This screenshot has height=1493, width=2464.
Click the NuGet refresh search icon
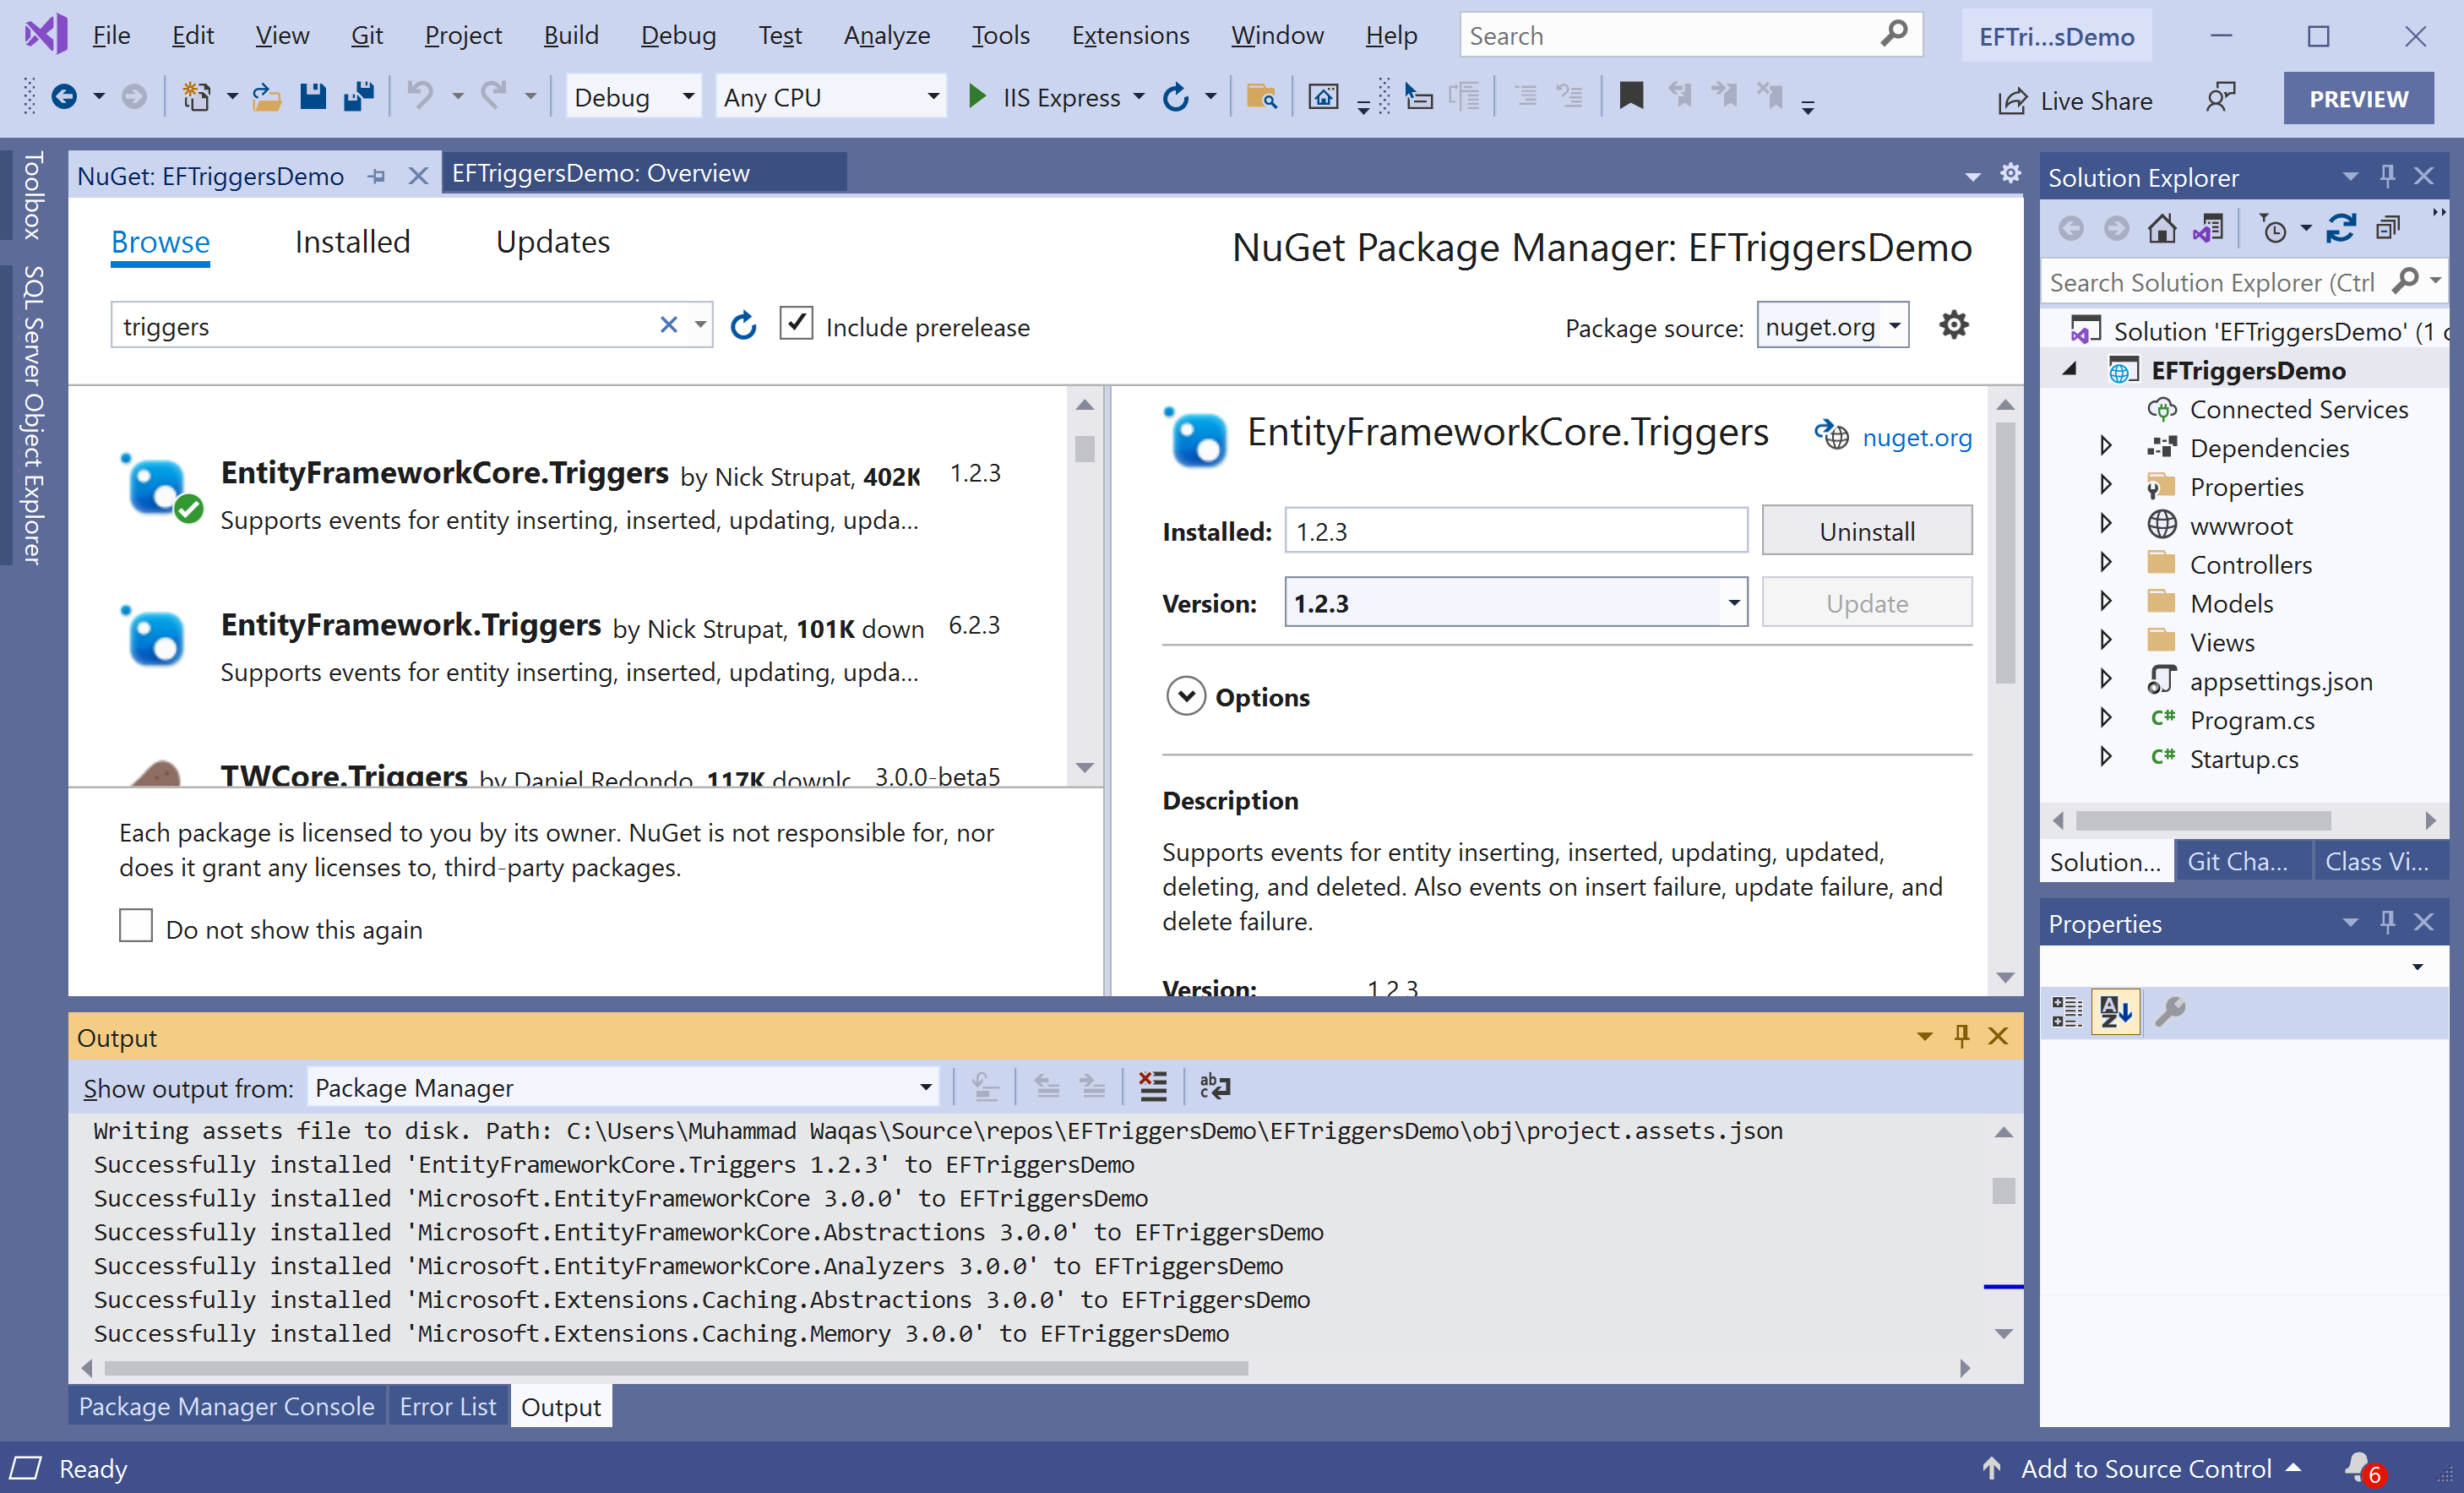[x=743, y=326]
